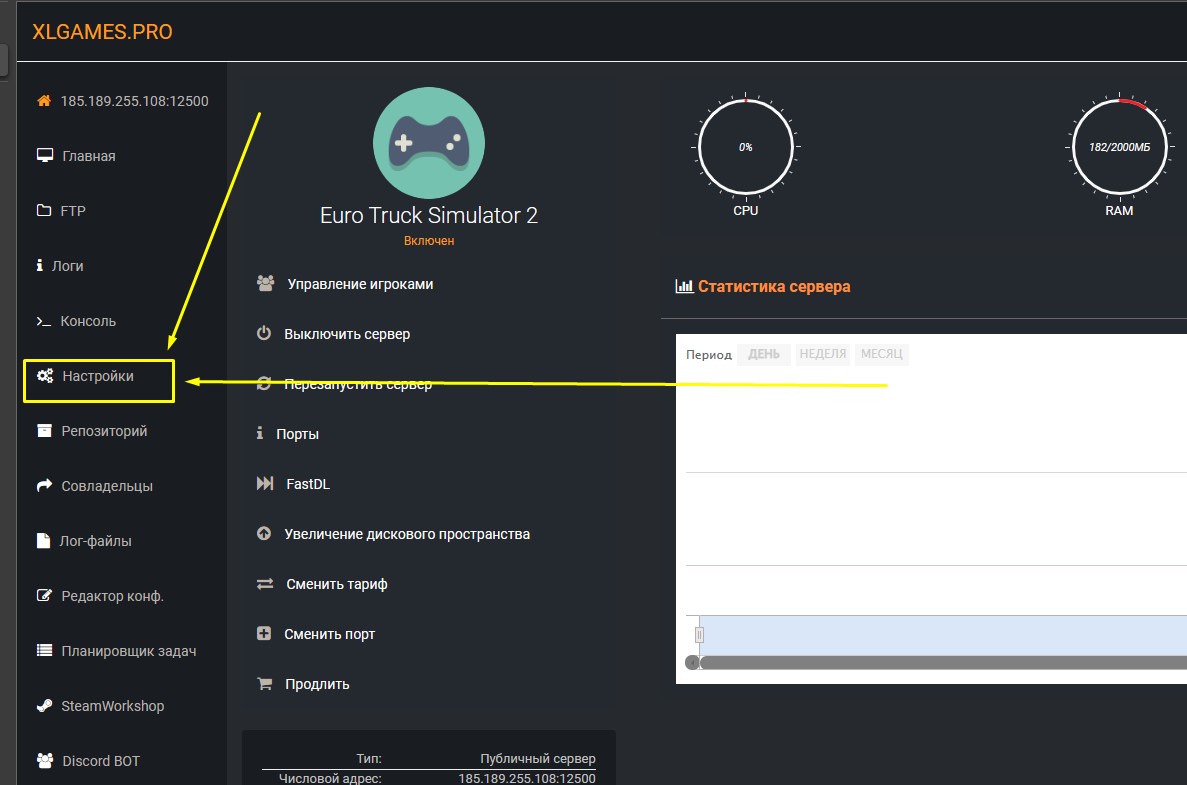Click the gamepad server avatar image
This screenshot has width=1187, height=785.
pos(428,144)
